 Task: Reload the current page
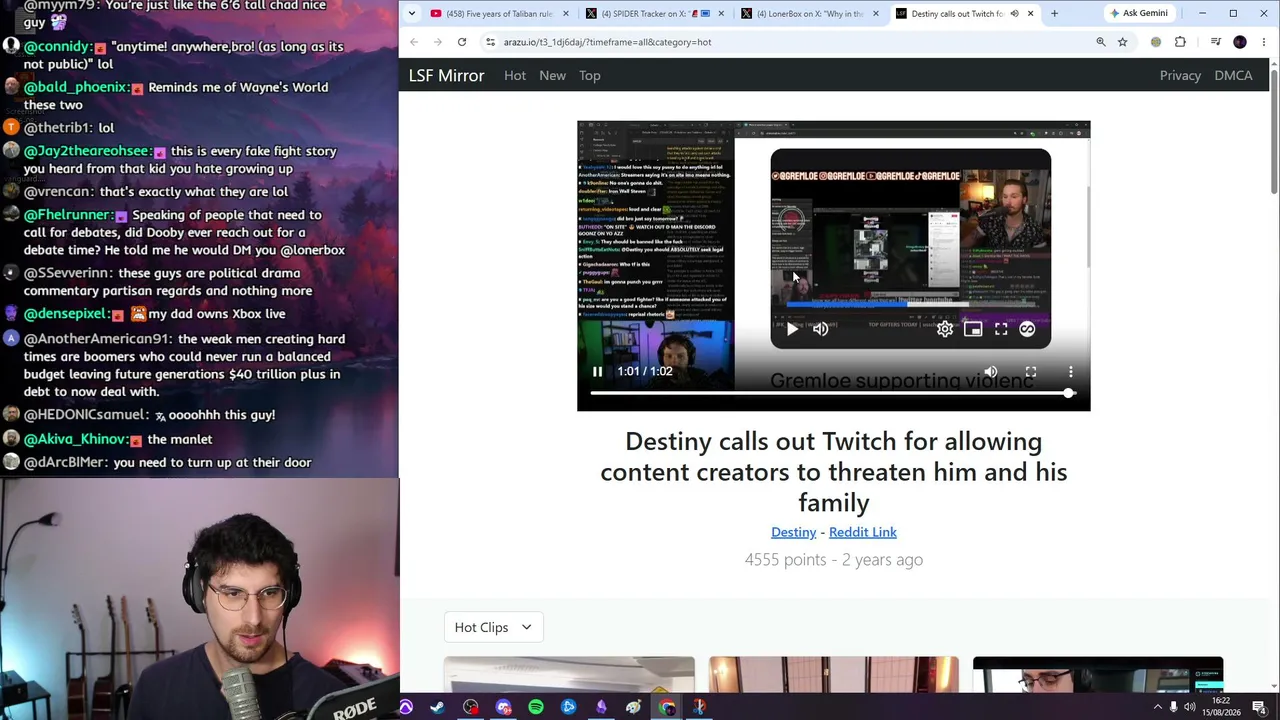point(462,42)
